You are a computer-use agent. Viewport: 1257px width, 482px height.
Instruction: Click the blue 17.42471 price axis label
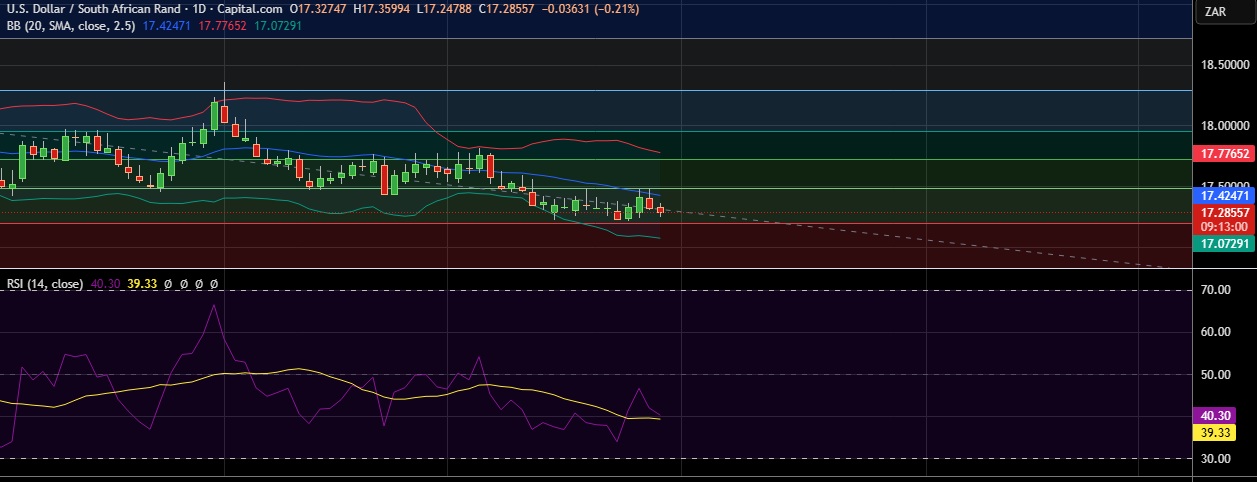1224,197
